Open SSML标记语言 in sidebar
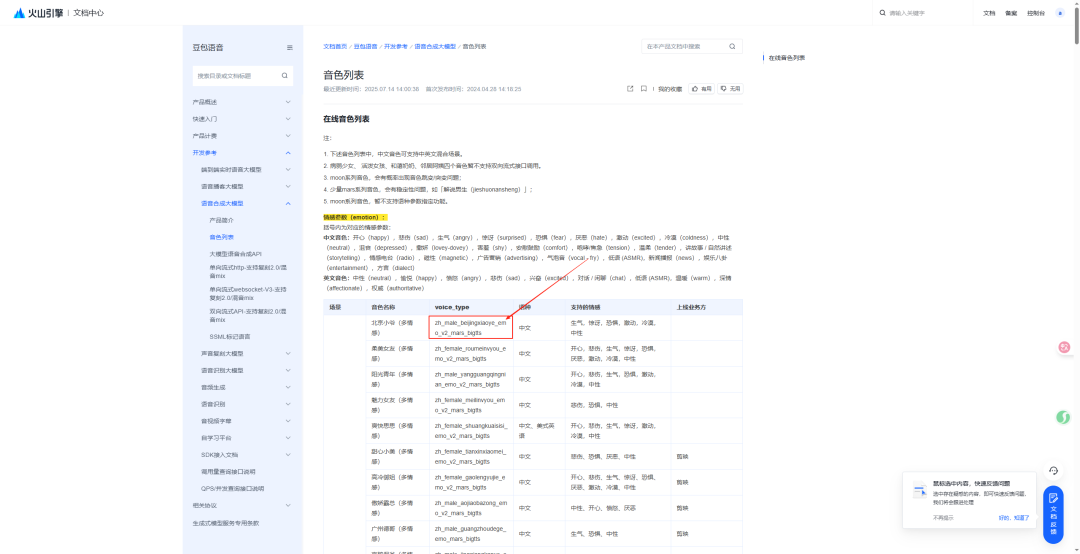The image size is (1080, 554). [x=229, y=337]
